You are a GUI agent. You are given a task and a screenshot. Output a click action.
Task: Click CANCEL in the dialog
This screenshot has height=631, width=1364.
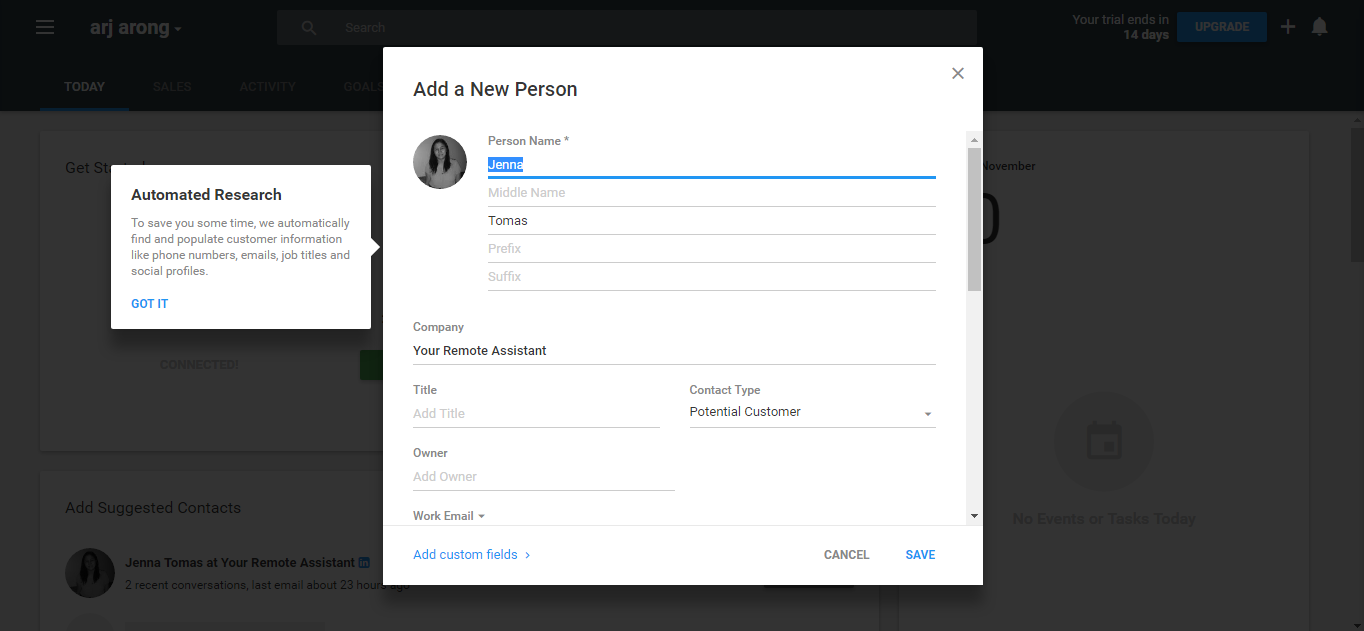point(847,555)
